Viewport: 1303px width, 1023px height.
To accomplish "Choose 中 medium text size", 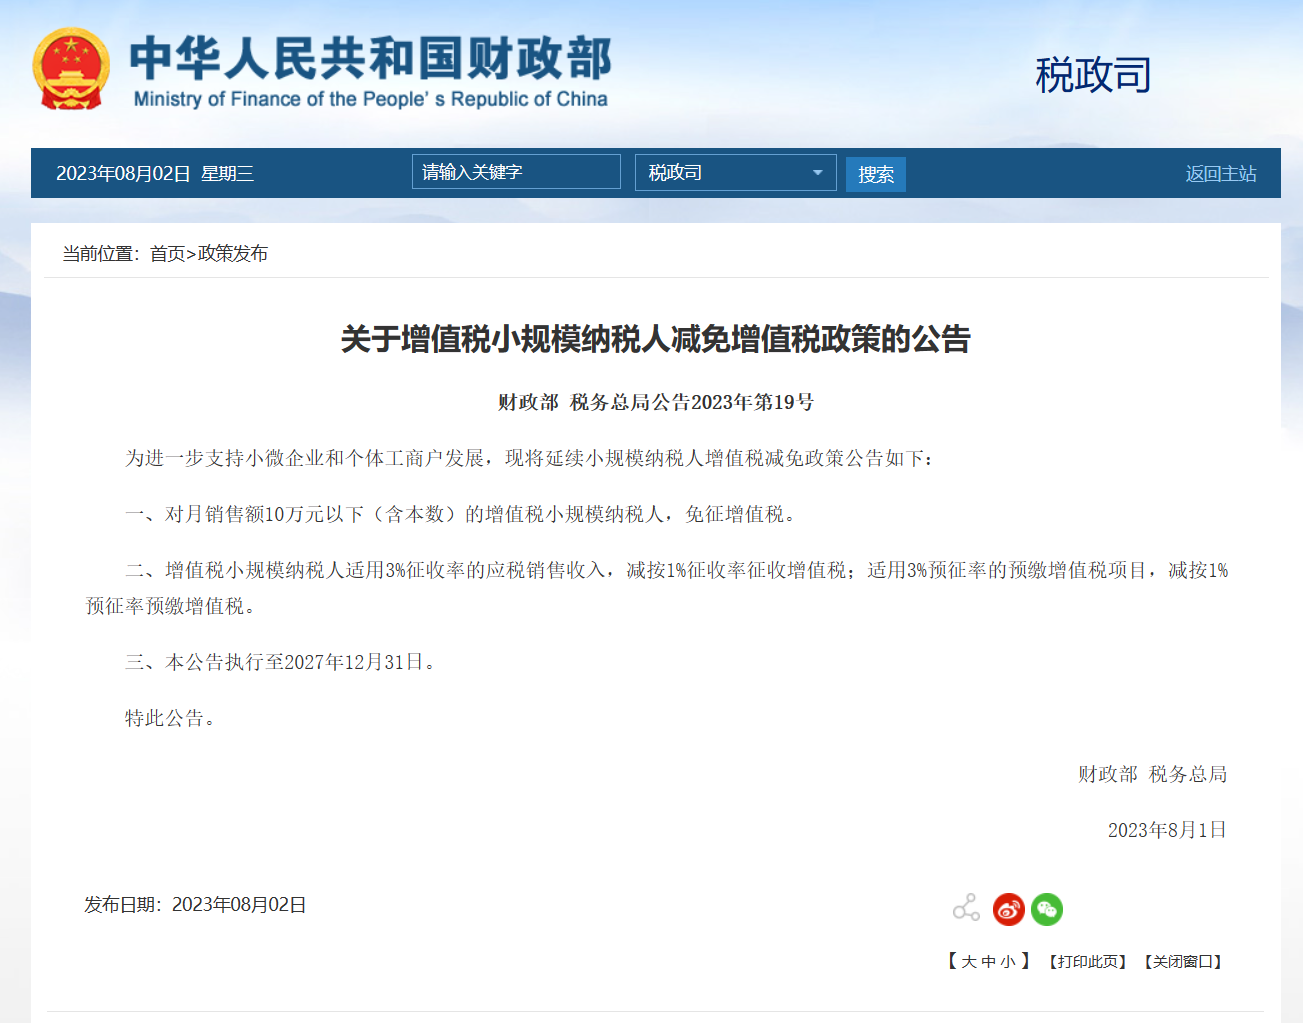I will pyautogui.click(x=990, y=961).
